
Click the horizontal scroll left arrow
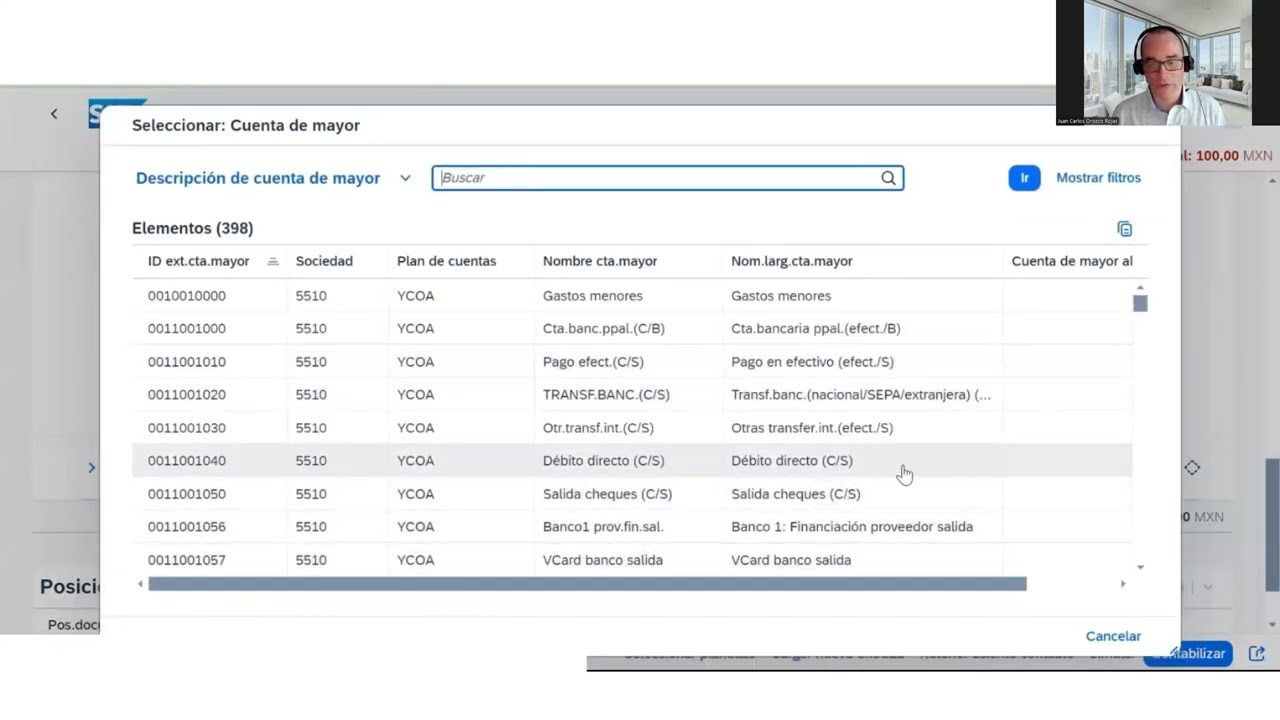(x=140, y=584)
